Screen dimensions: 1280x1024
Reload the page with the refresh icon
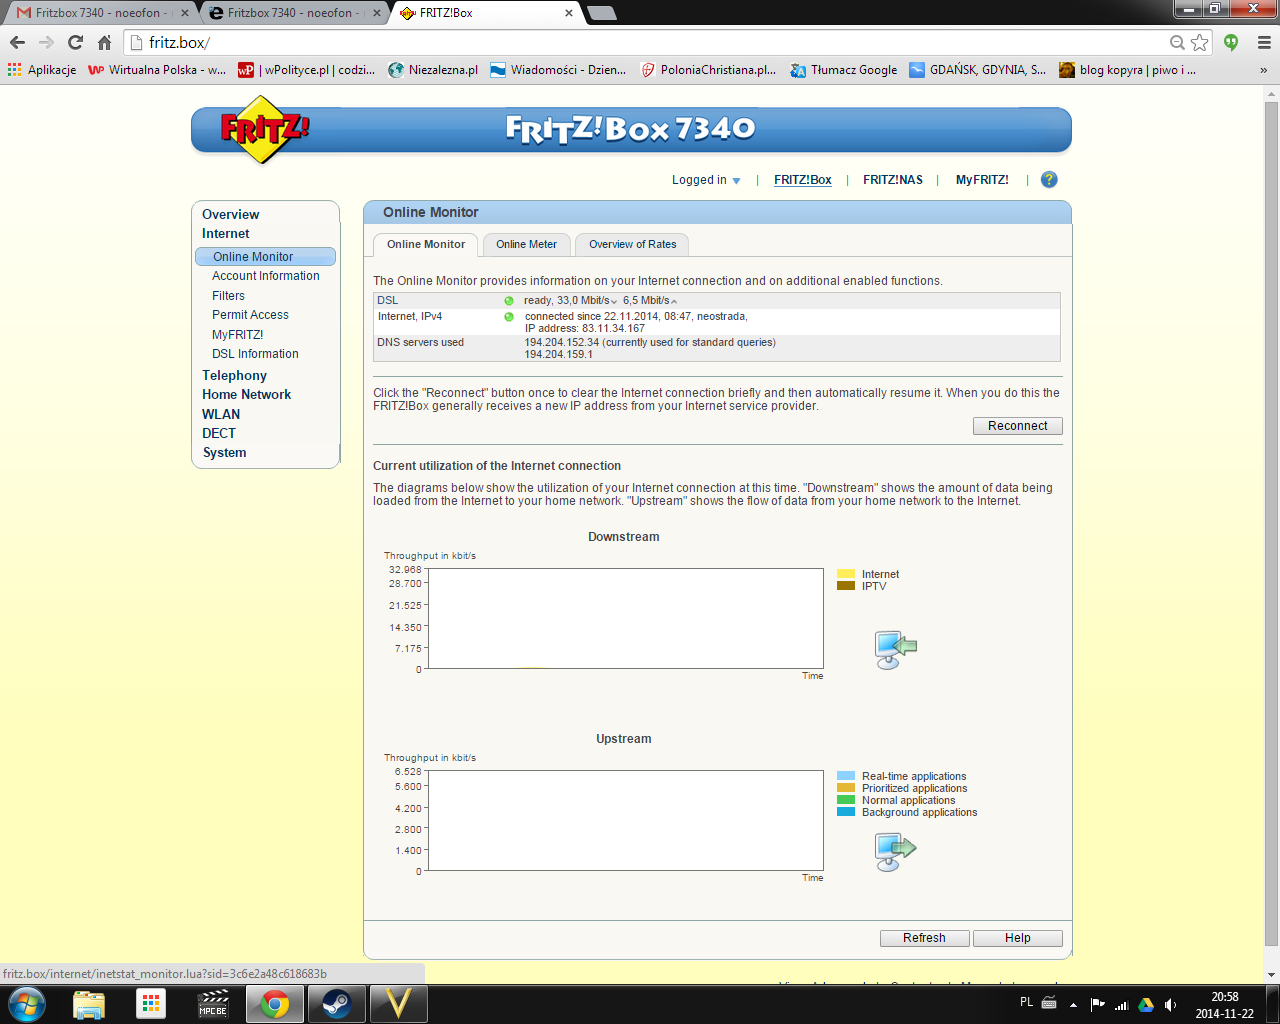[x=75, y=42]
